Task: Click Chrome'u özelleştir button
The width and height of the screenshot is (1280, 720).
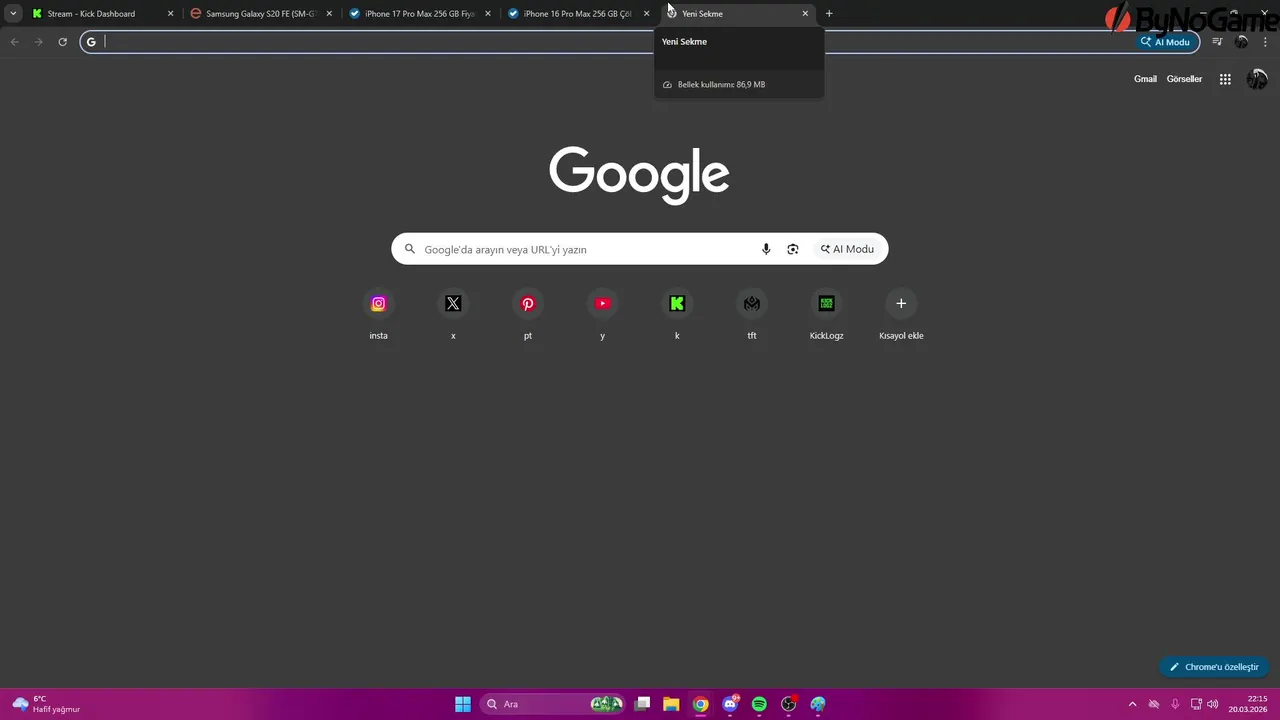Action: point(1214,667)
